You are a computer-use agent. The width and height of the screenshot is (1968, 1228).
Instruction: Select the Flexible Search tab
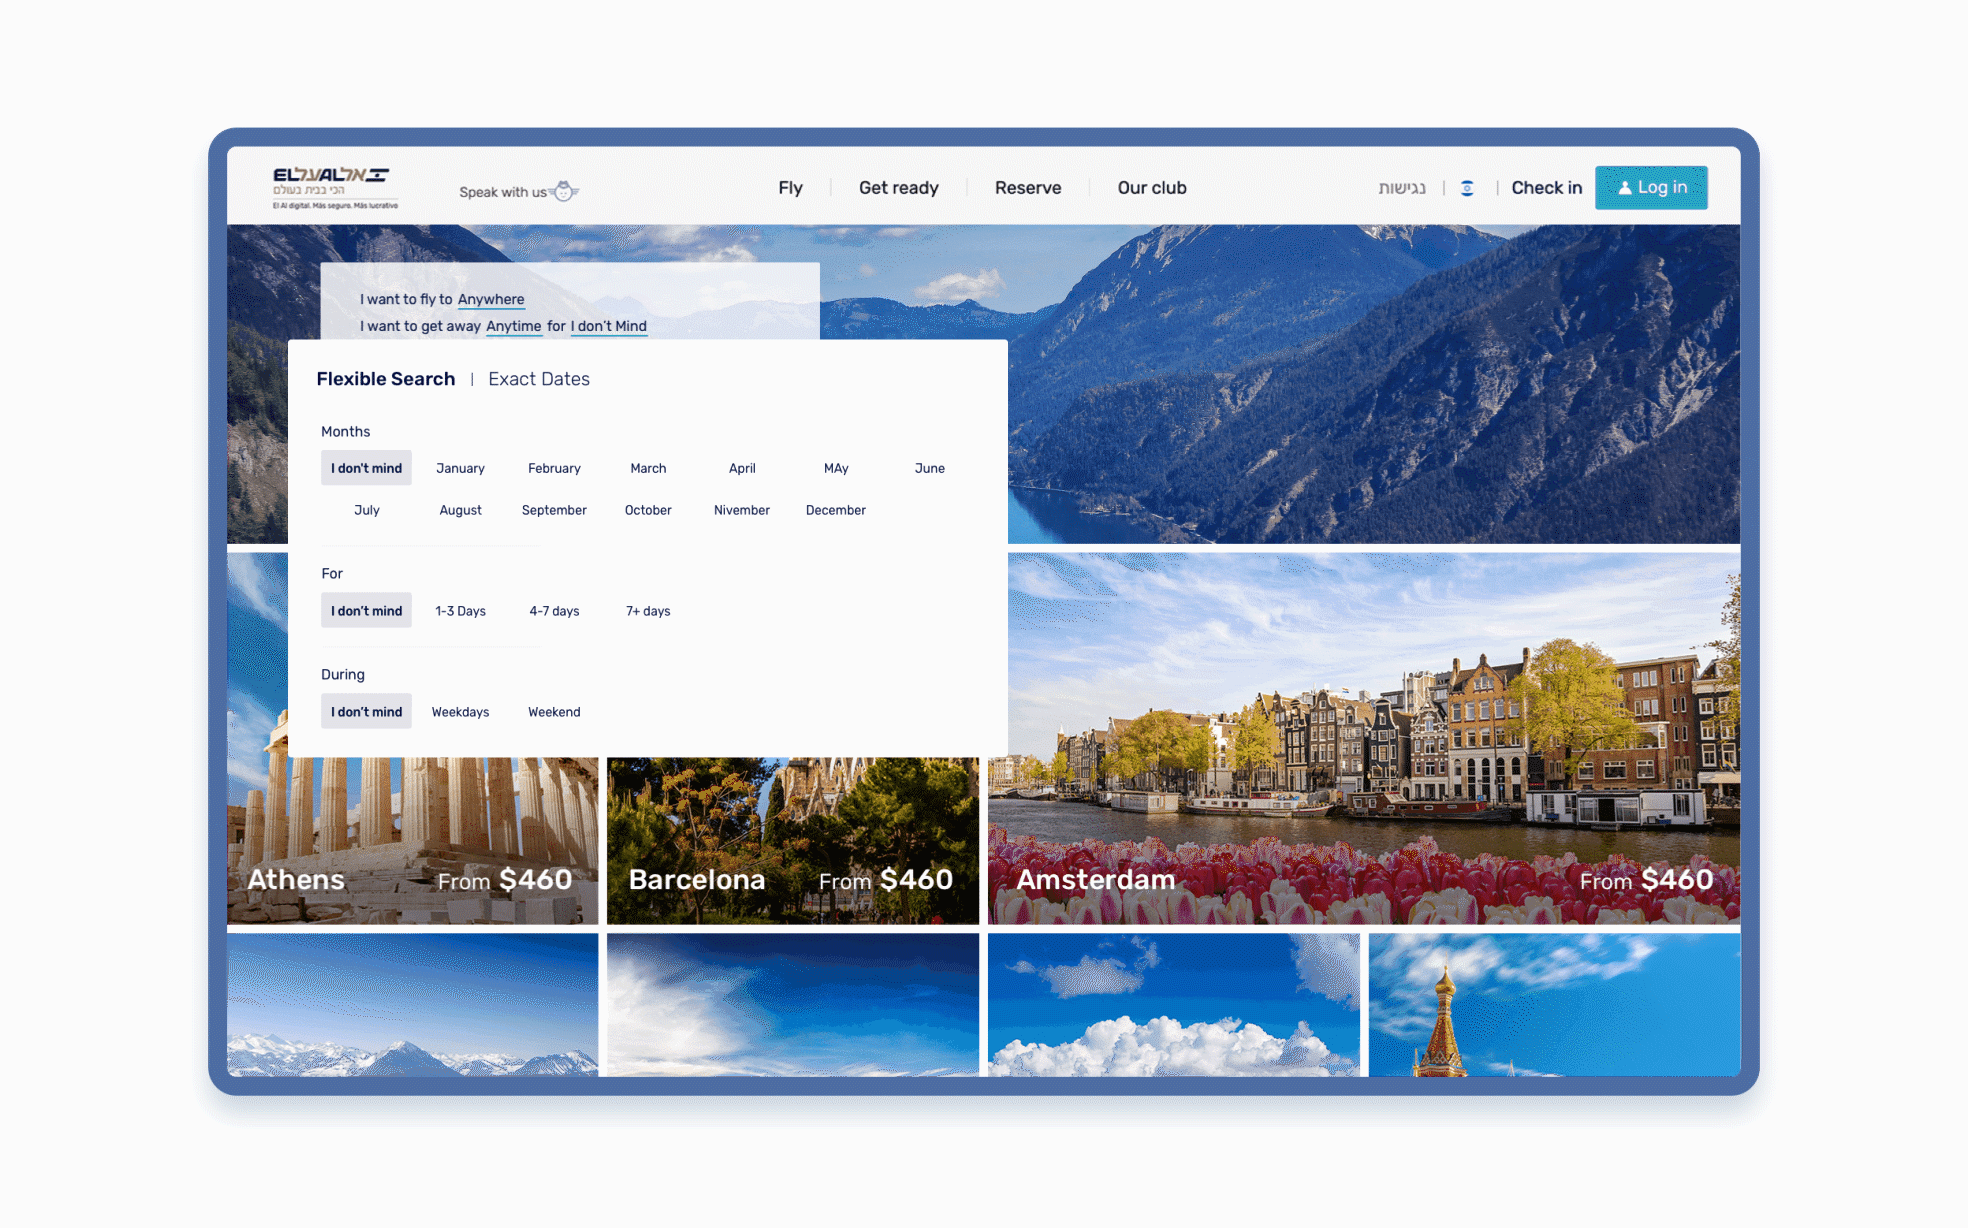point(385,379)
